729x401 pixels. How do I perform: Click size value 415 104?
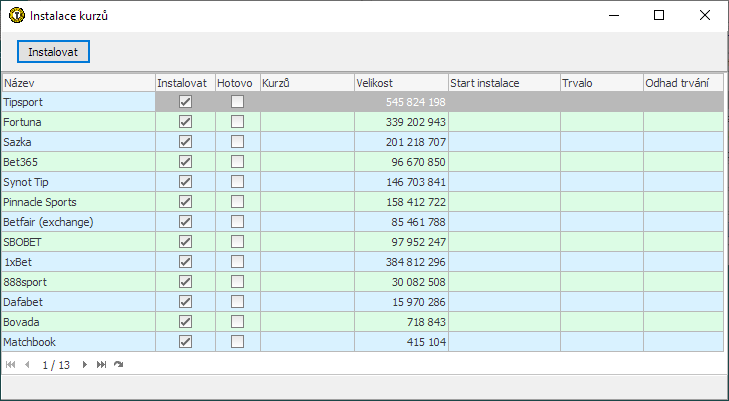click(x=426, y=342)
